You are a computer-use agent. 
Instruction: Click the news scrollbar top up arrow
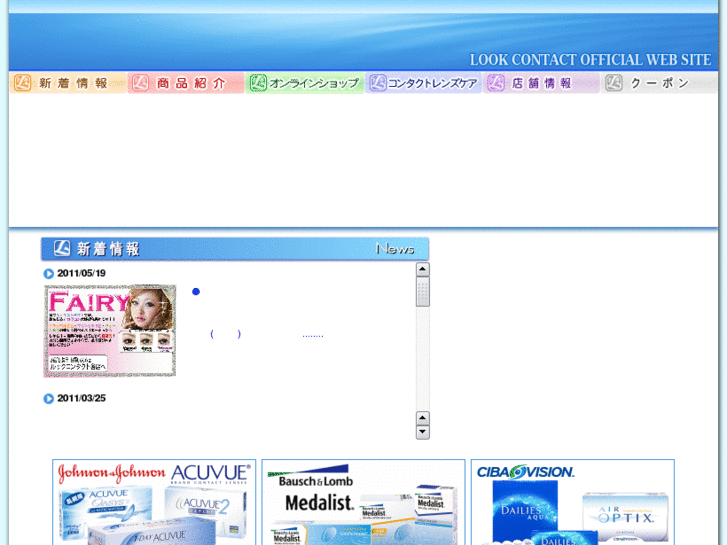(422, 269)
